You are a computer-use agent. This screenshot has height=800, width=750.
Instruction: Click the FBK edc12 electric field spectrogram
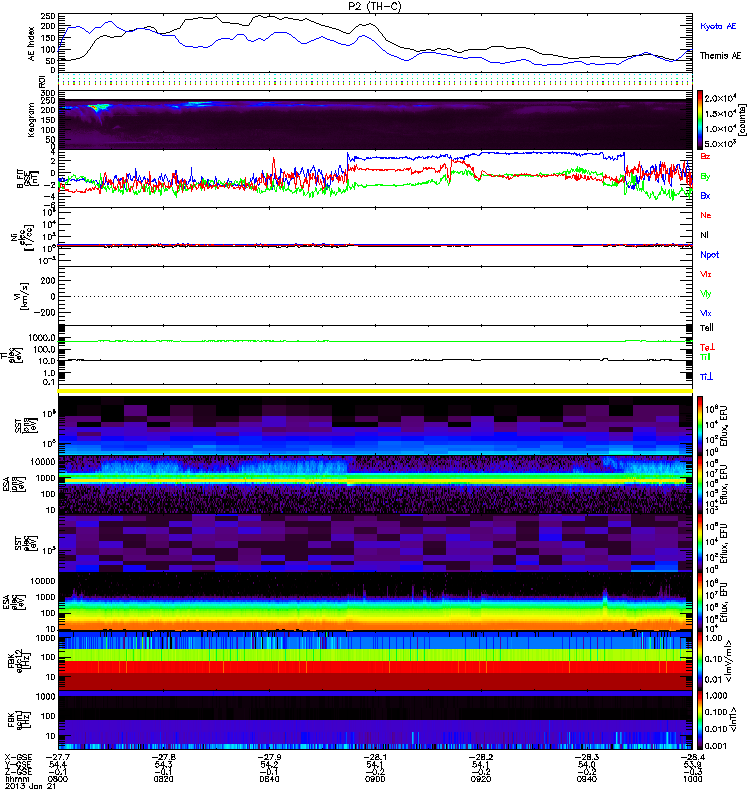coord(376,661)
